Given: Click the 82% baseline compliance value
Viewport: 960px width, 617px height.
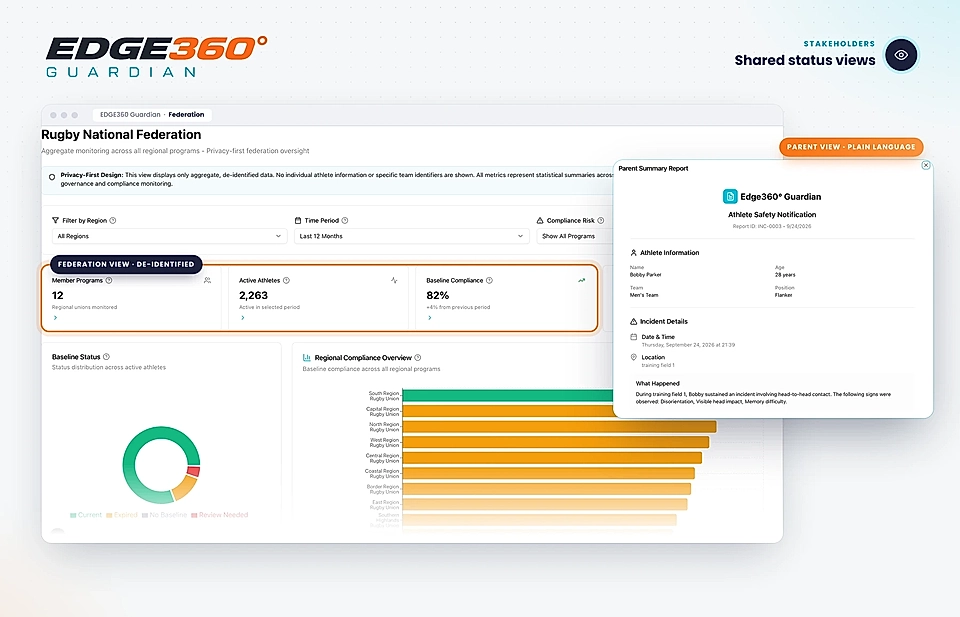Looking at the screenshot, I should pyautogui.click(x=438, y=295).
